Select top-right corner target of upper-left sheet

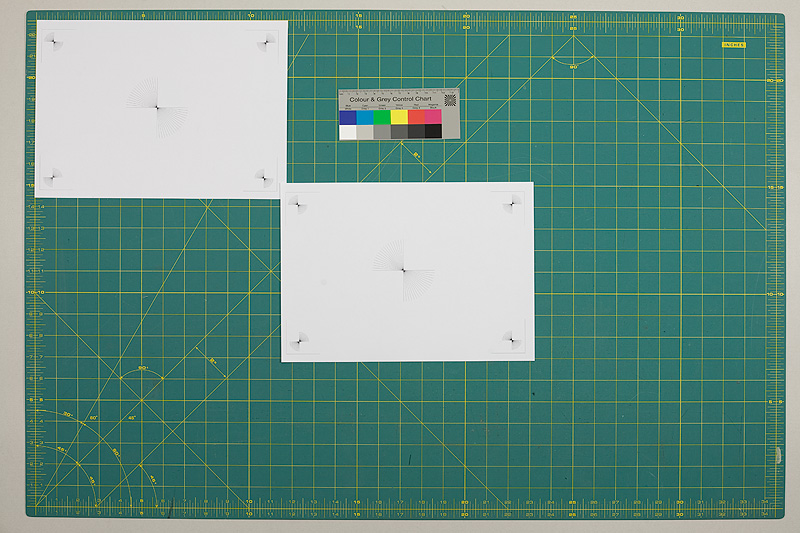(266, 40)
